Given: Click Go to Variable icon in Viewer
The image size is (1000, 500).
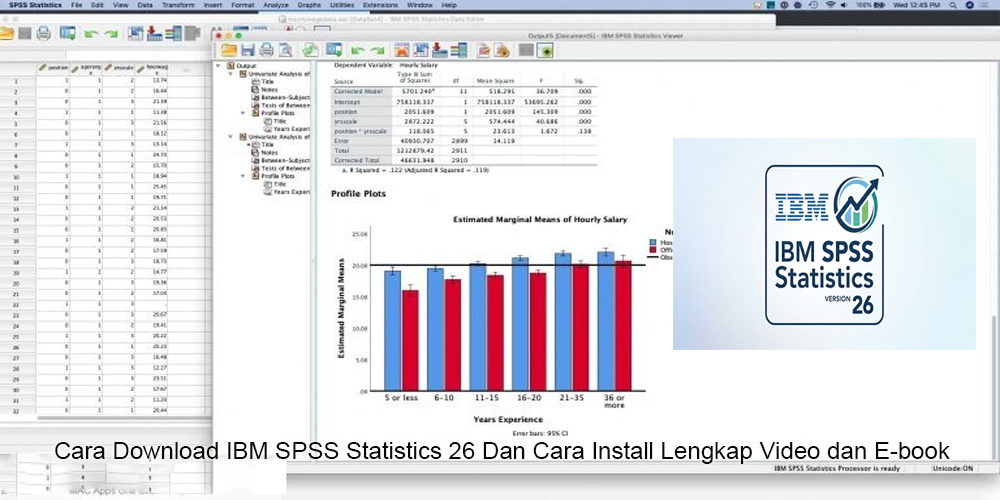Looking at the screenshot, I should [439, 50].
